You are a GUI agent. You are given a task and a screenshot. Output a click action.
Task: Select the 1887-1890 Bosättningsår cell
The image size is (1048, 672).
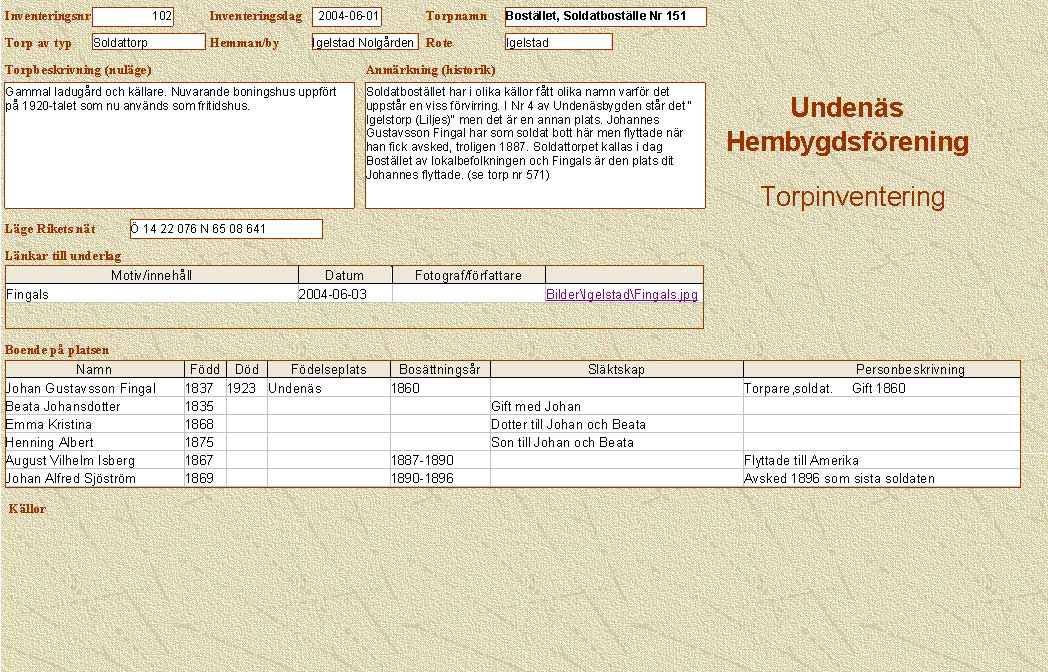[x=440, y=461]
